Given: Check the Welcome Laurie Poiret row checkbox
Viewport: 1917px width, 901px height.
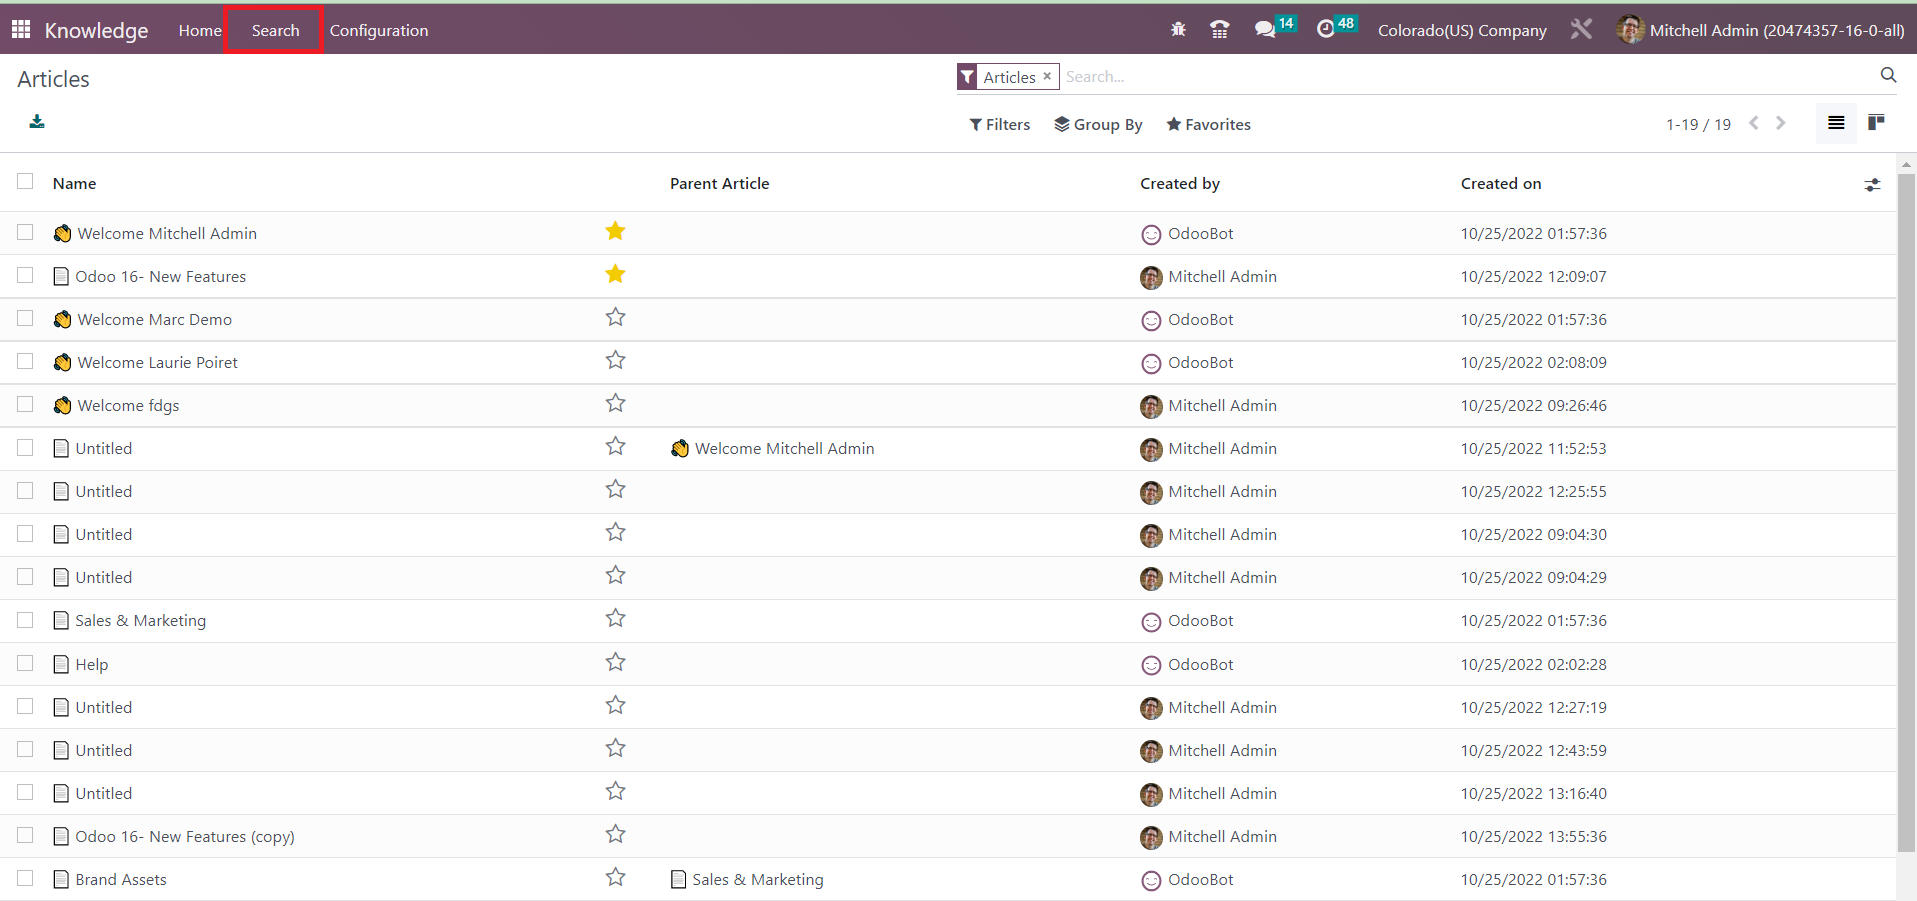Looking at the screenshot, I should [x=25, y=361].
